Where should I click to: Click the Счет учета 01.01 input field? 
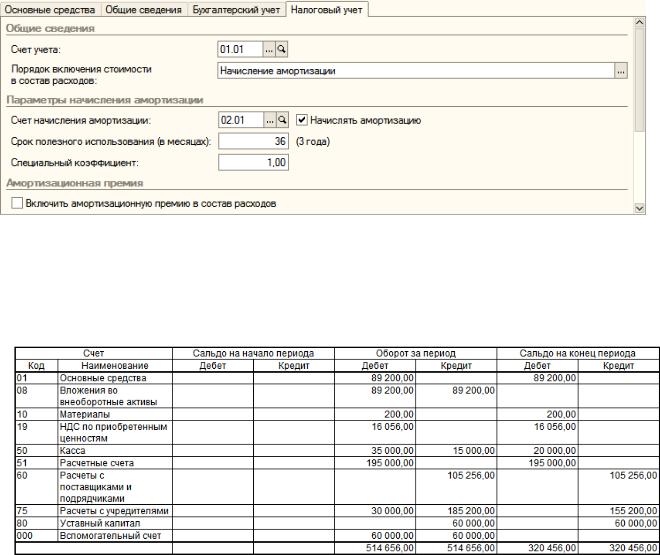240,49
